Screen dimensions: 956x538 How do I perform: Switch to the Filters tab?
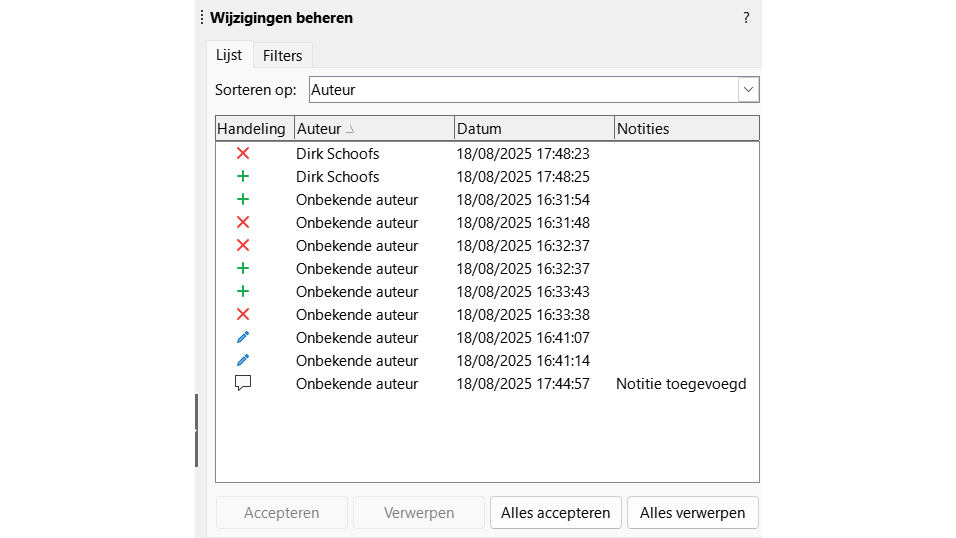coord(282,56)
